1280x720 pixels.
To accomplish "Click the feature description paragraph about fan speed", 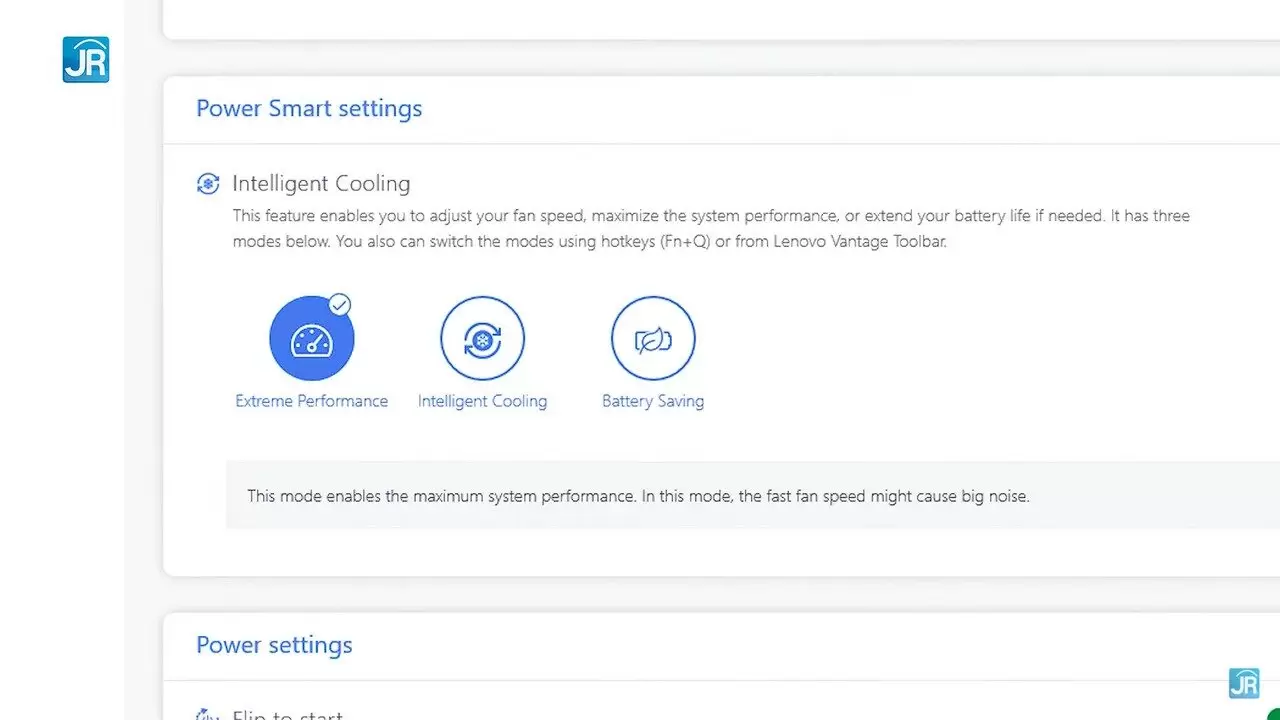I will (x=710, y=216).
